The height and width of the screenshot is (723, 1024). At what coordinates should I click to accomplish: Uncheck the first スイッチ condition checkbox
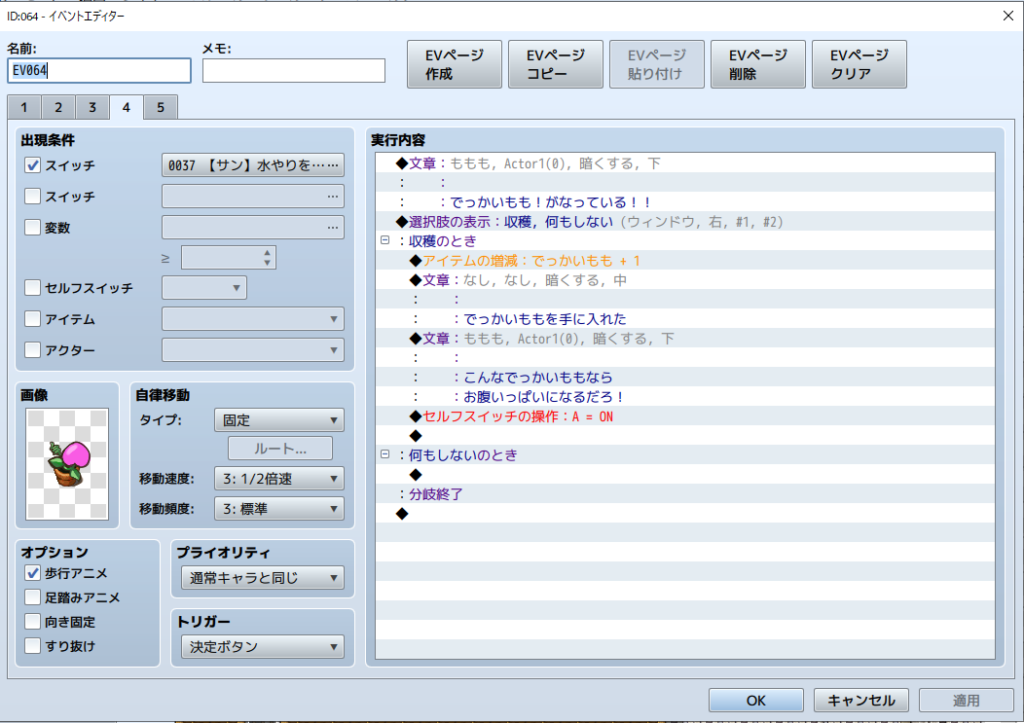coord(33,166)
